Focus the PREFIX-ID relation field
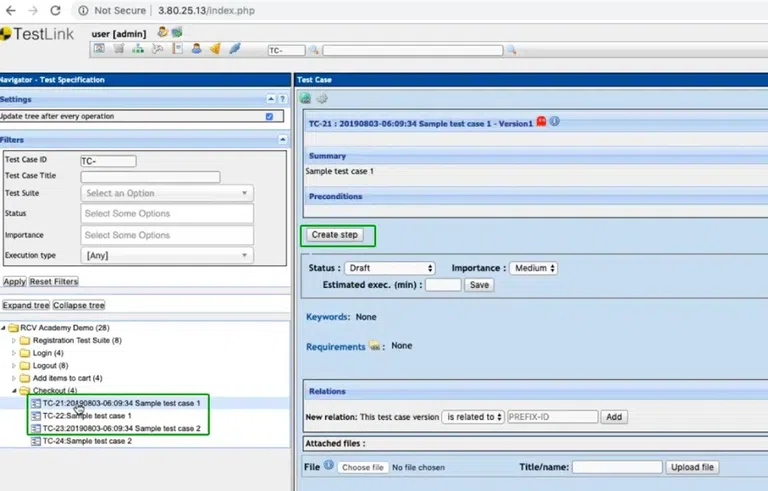768x491 pixels. click(x=553, y=417)
